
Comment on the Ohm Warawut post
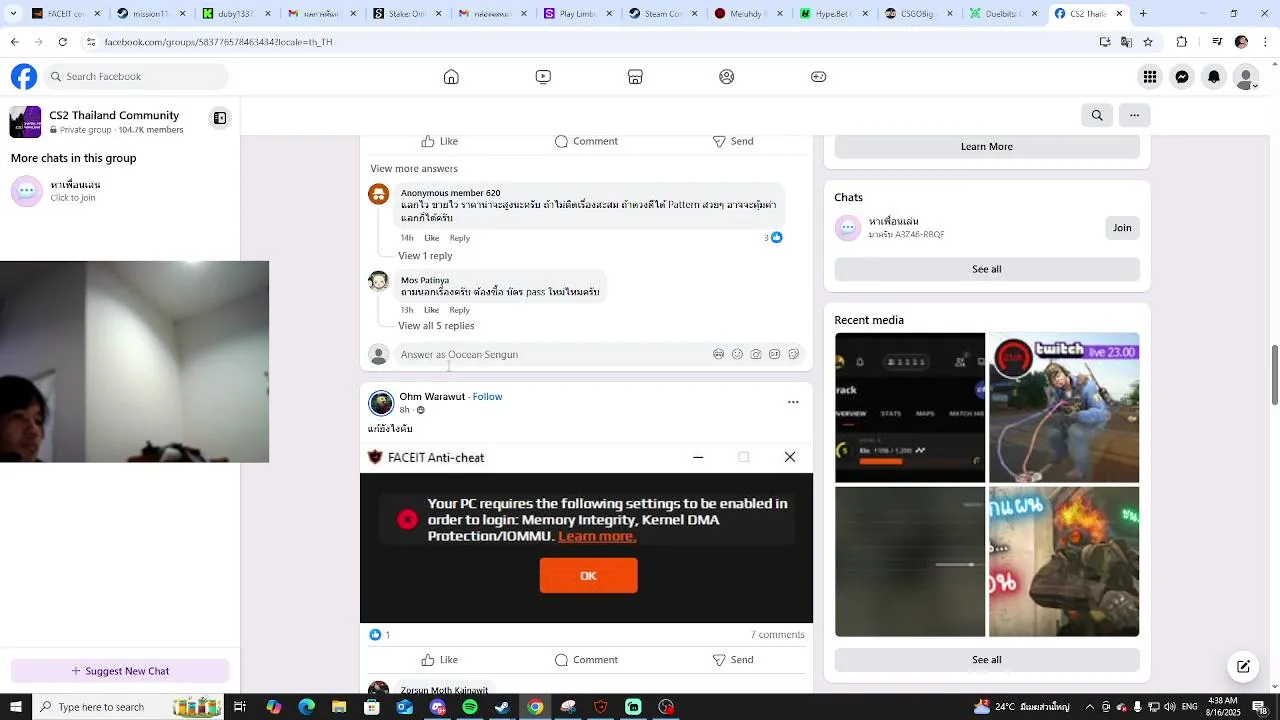coord(586,660)
